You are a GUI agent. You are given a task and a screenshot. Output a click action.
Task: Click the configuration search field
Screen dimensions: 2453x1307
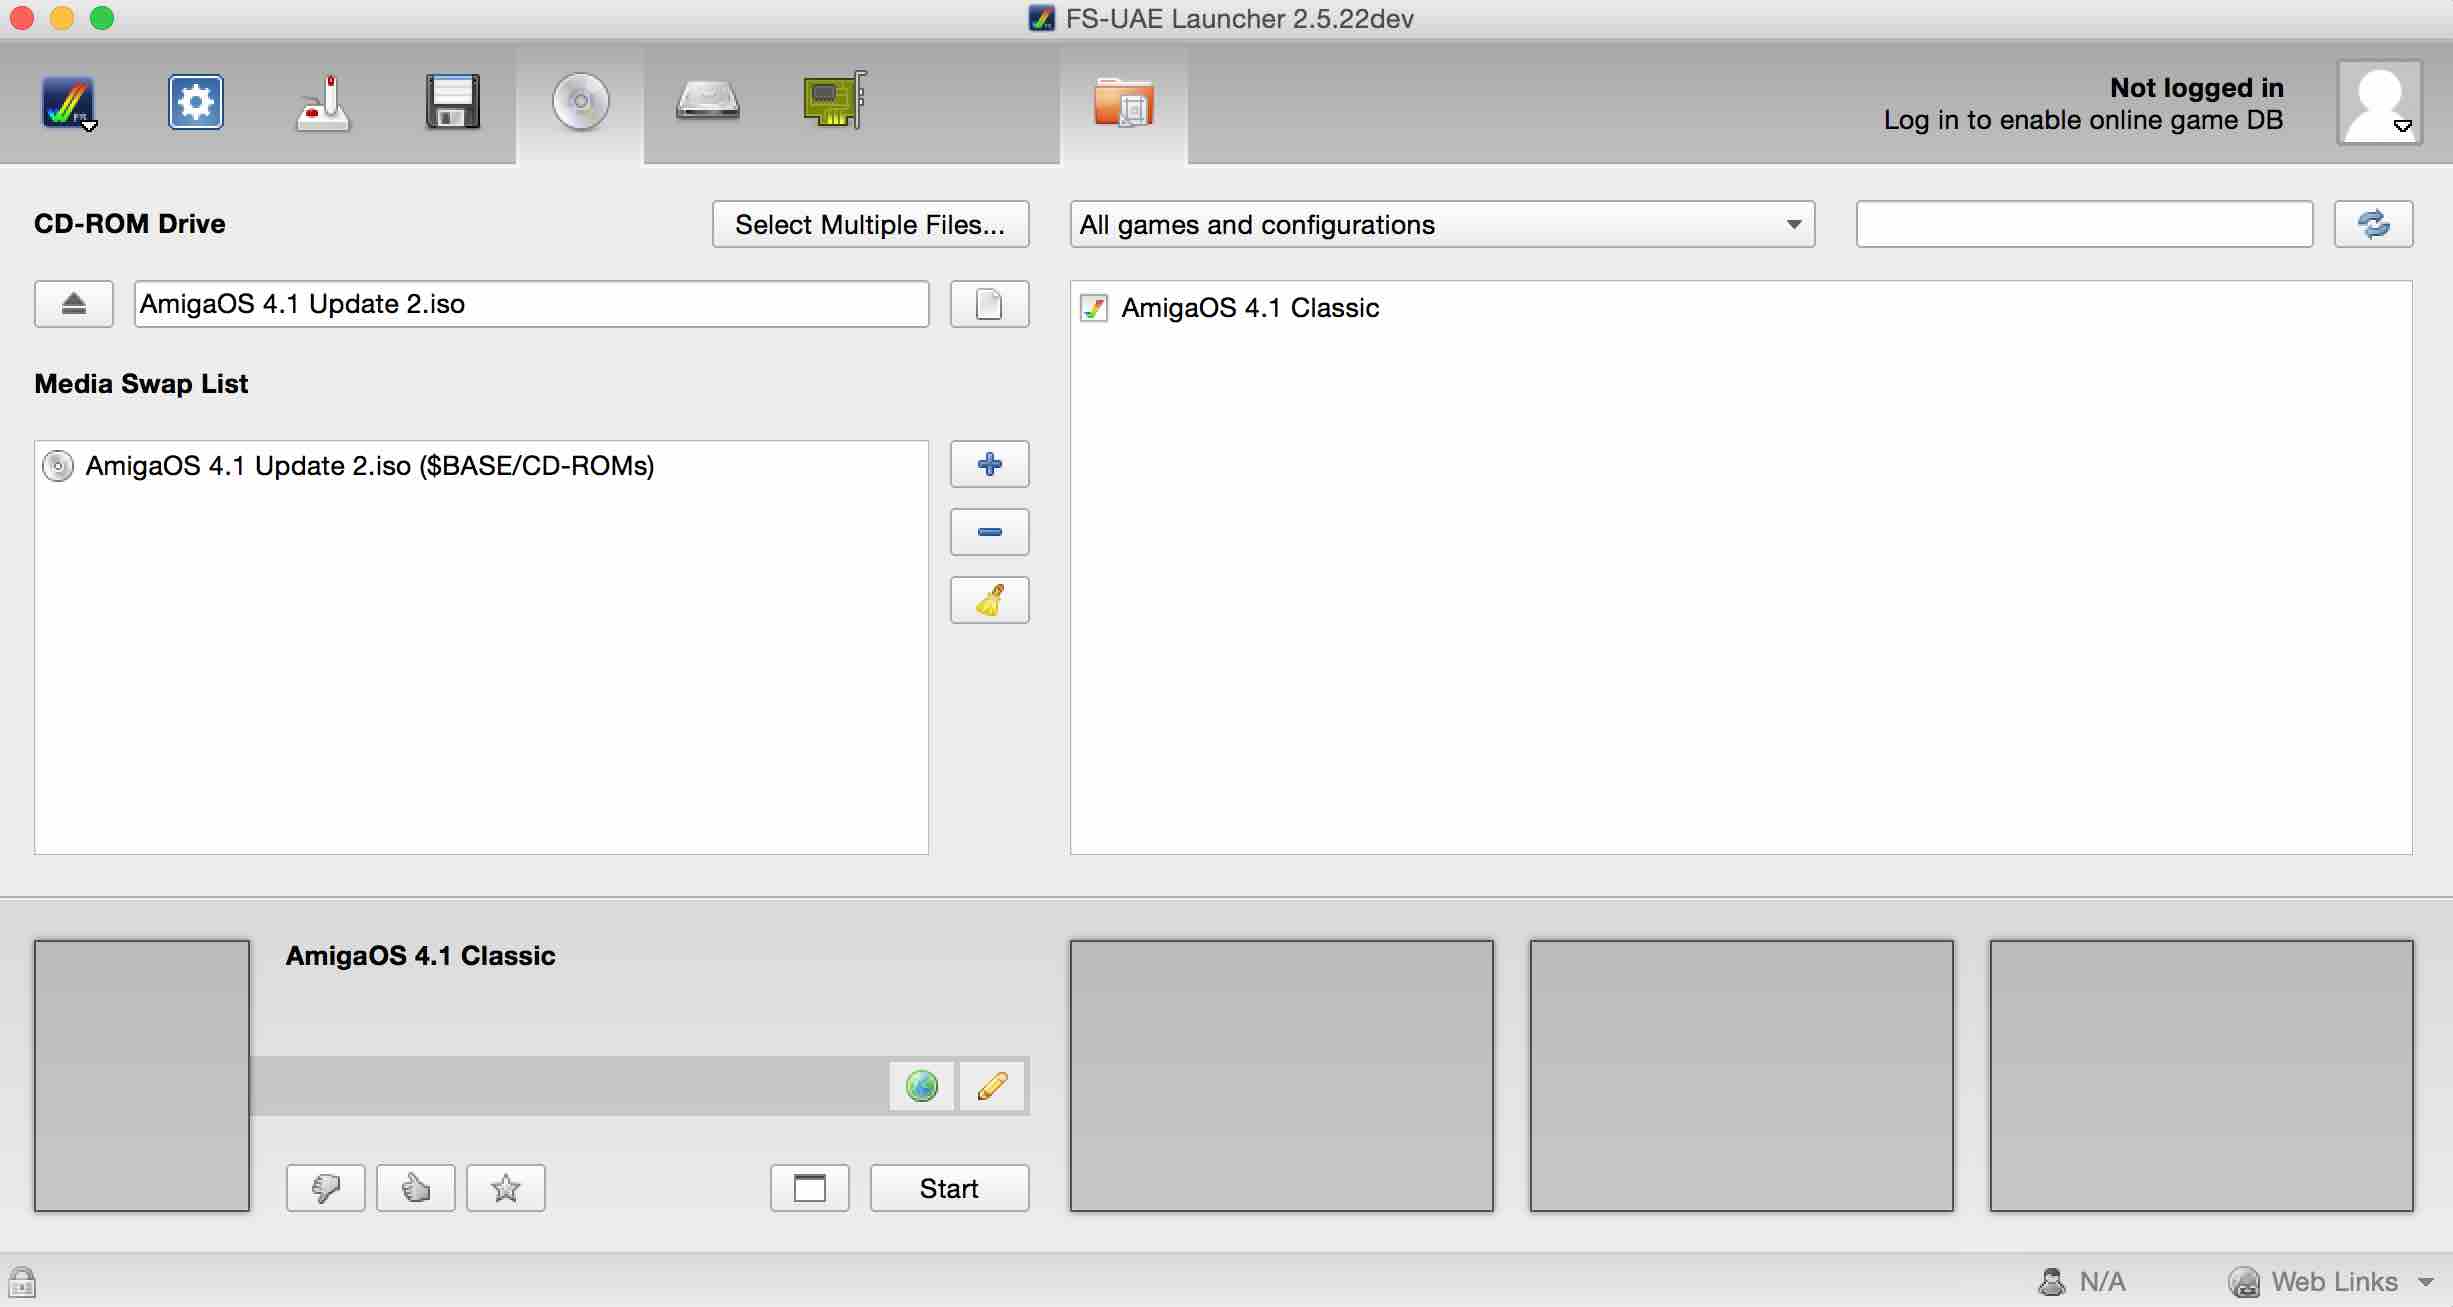click(x=2084, y=224)
